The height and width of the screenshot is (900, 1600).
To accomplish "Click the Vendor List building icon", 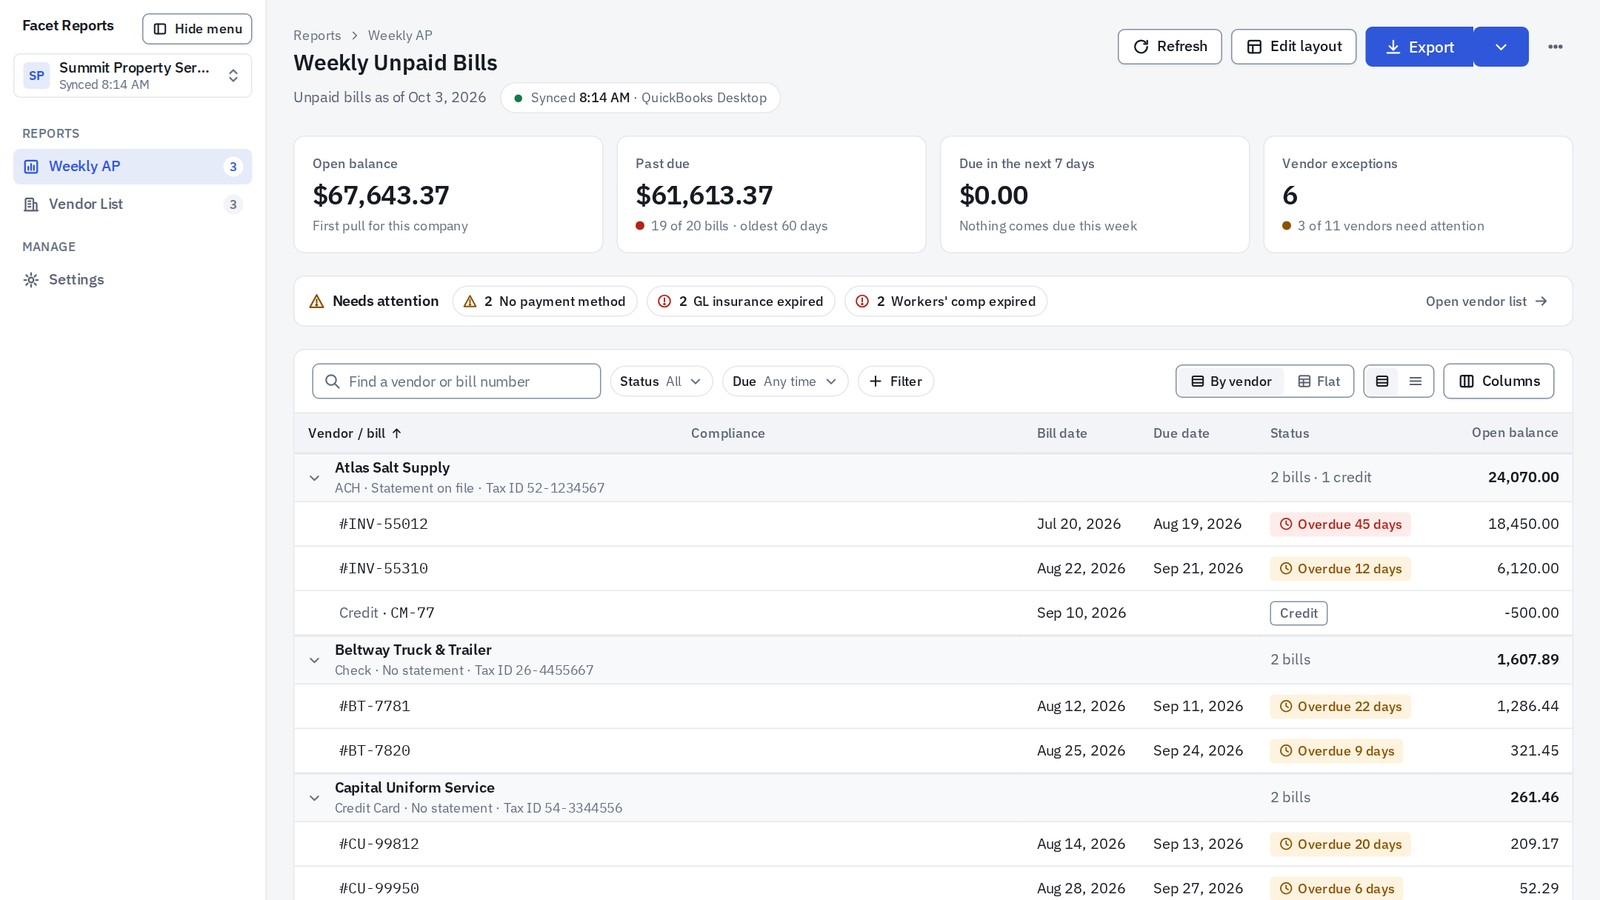I will tap(31, 204).
